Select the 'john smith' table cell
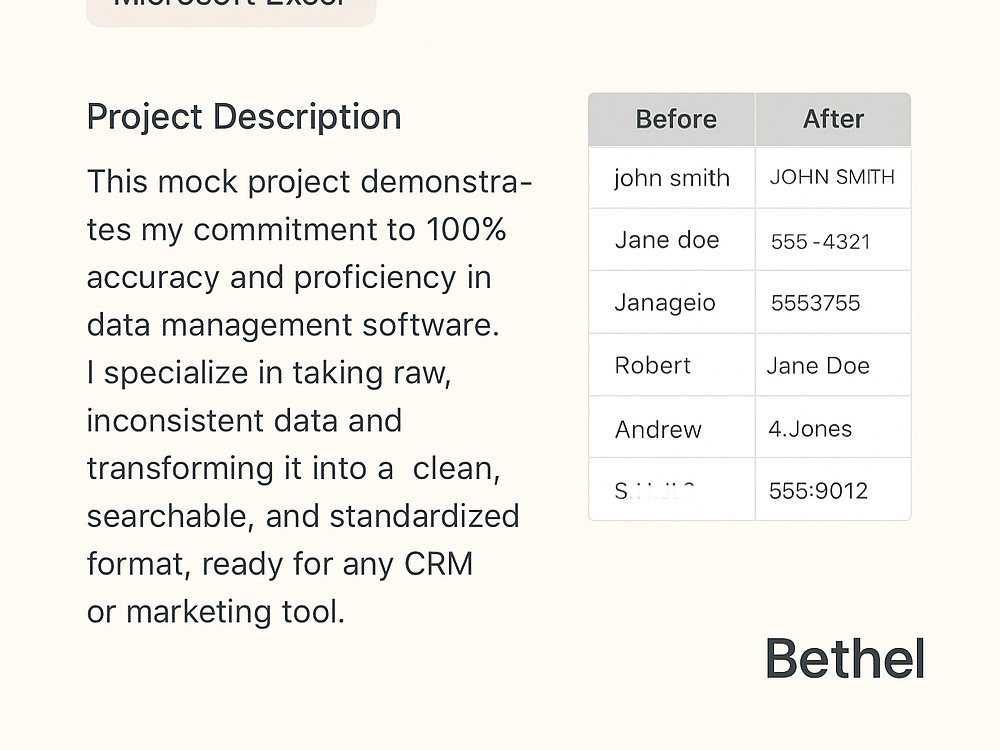 coord(672,178)
